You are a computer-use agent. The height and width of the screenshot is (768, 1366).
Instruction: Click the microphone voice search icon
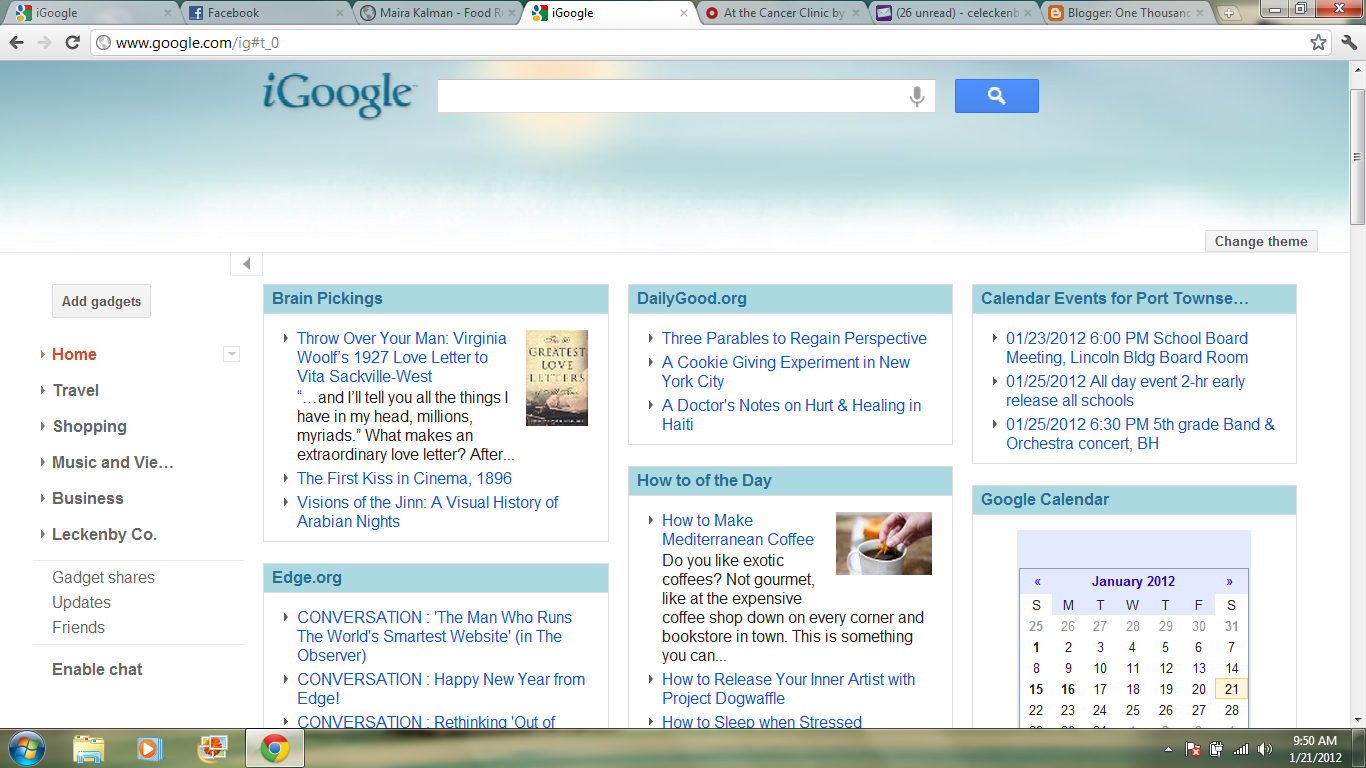916,96
